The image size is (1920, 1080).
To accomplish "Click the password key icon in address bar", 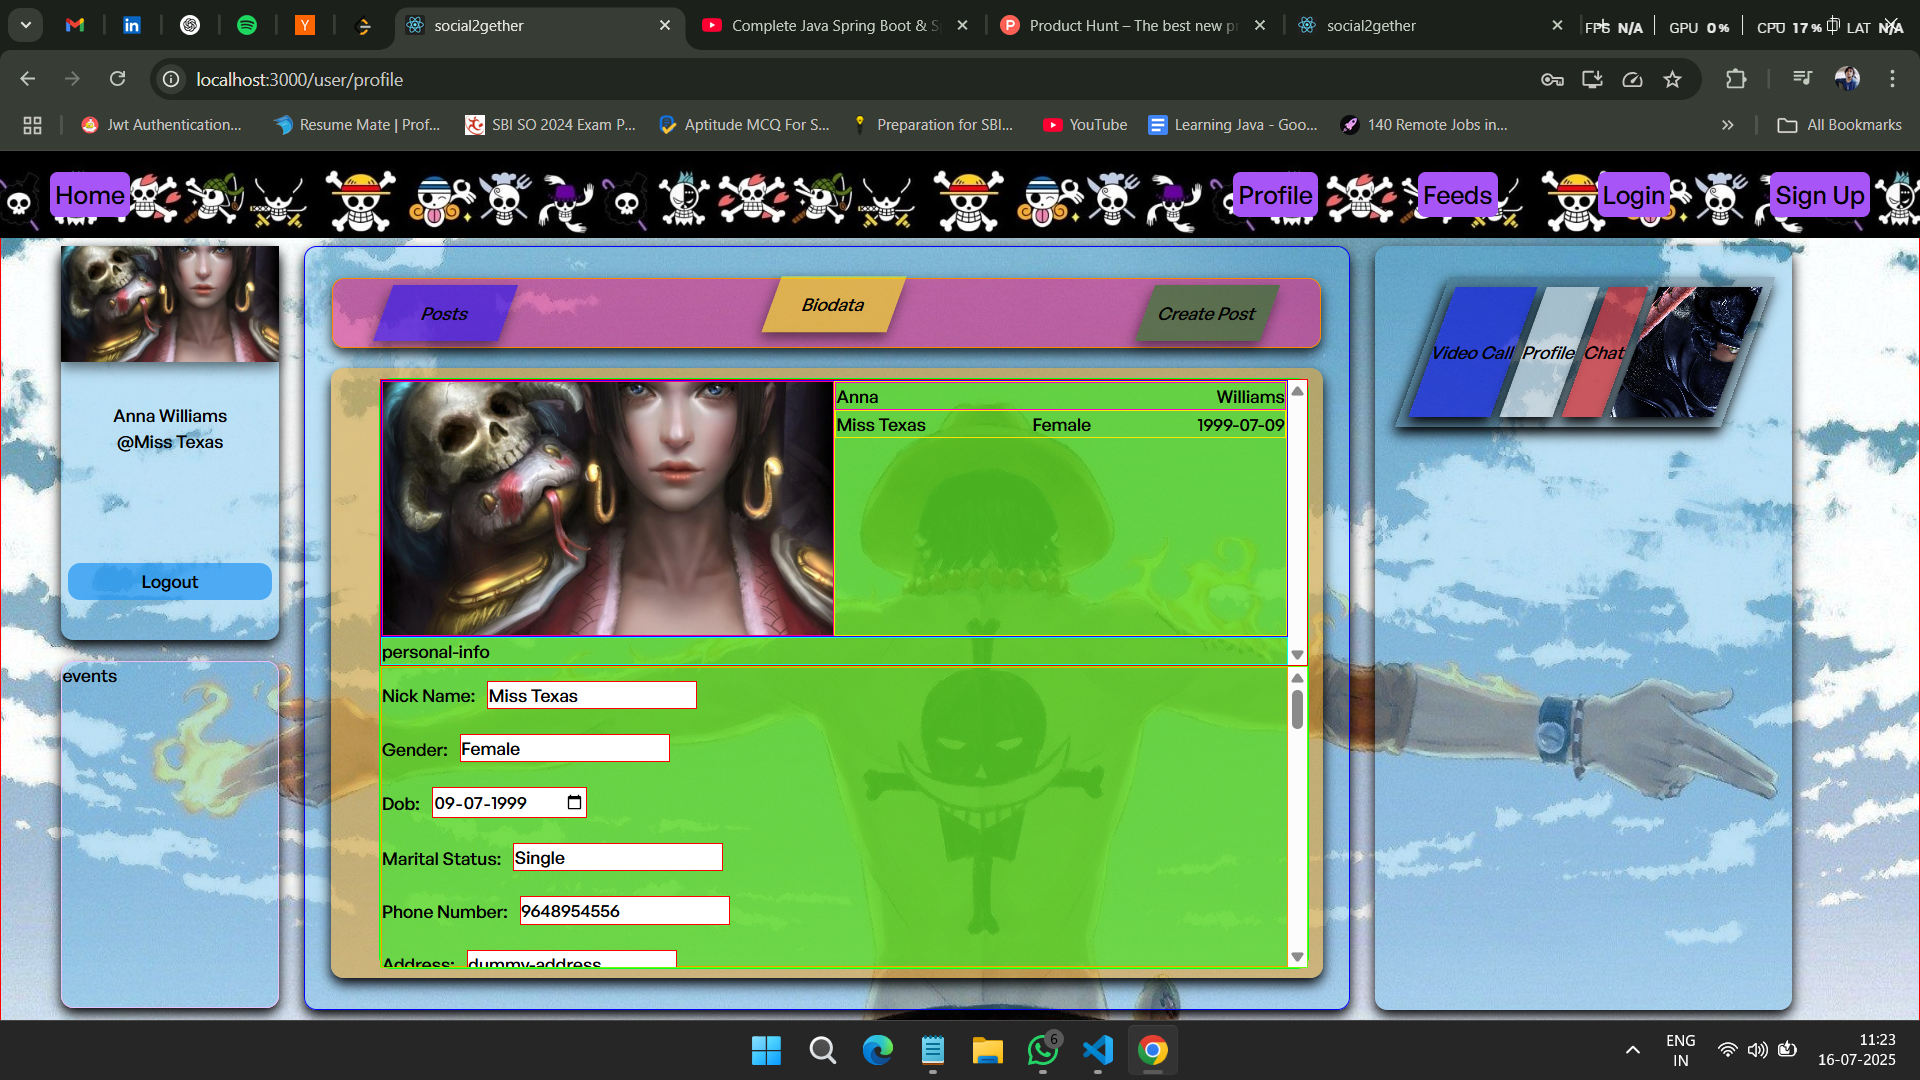I will point(1552,79).
